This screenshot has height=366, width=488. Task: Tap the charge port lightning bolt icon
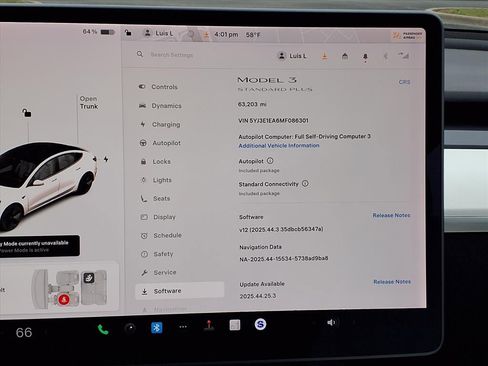coord(106,159)
